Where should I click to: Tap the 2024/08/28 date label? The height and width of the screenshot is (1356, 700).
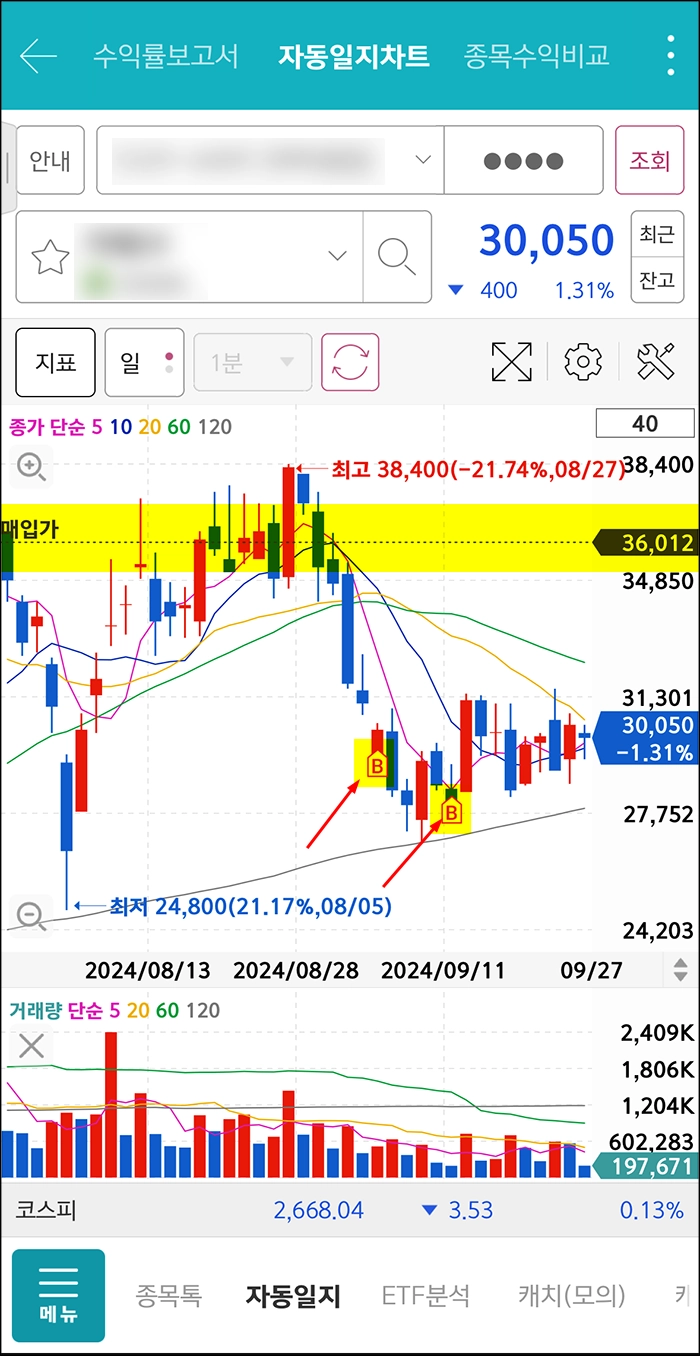(x=295, y=970)
